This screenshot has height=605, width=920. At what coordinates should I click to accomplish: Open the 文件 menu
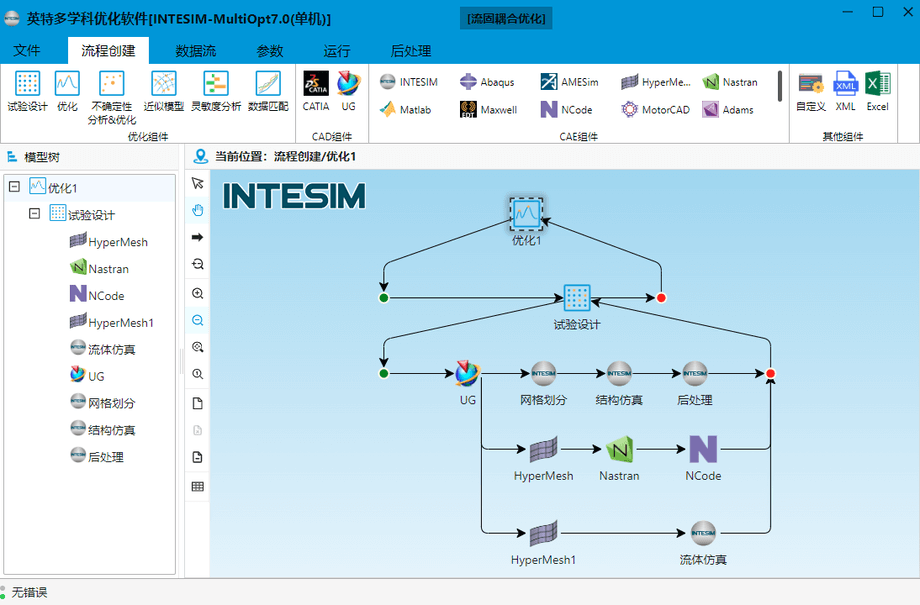click(27, 51)
